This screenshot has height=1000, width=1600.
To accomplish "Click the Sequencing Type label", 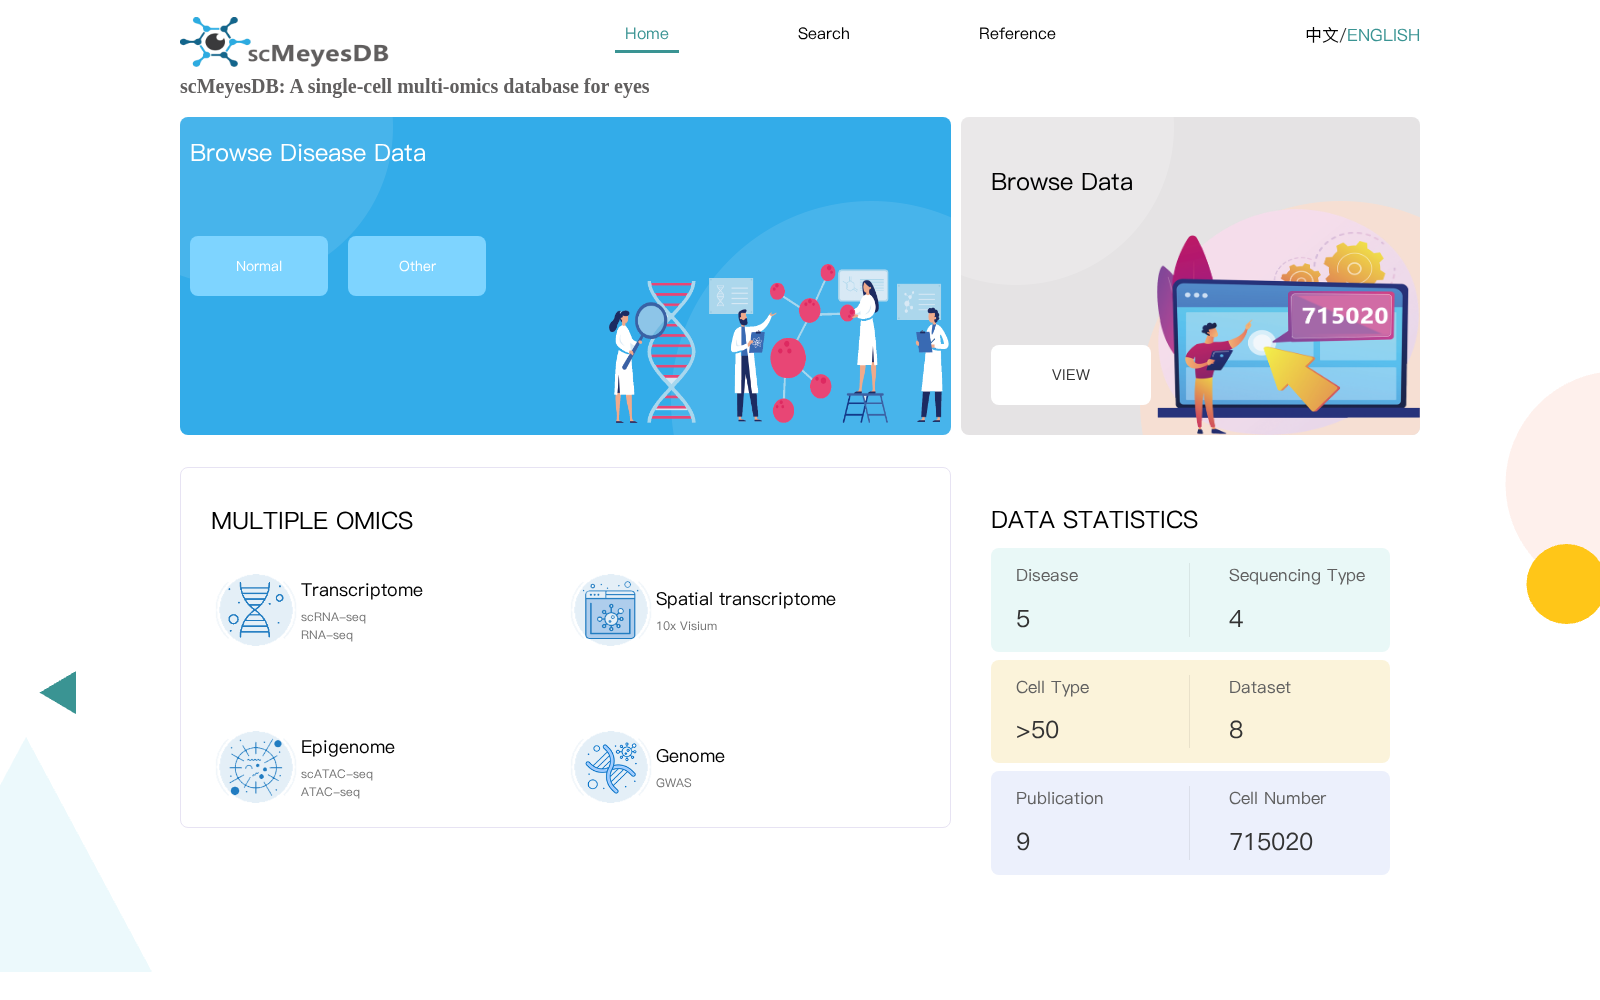I will (x=1297, y=575).
